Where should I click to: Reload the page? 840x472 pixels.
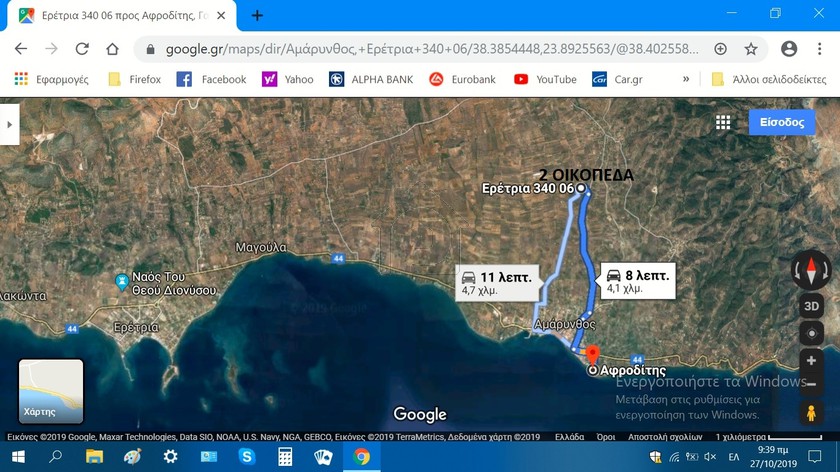pyautogui.click(x=82, y=49)
